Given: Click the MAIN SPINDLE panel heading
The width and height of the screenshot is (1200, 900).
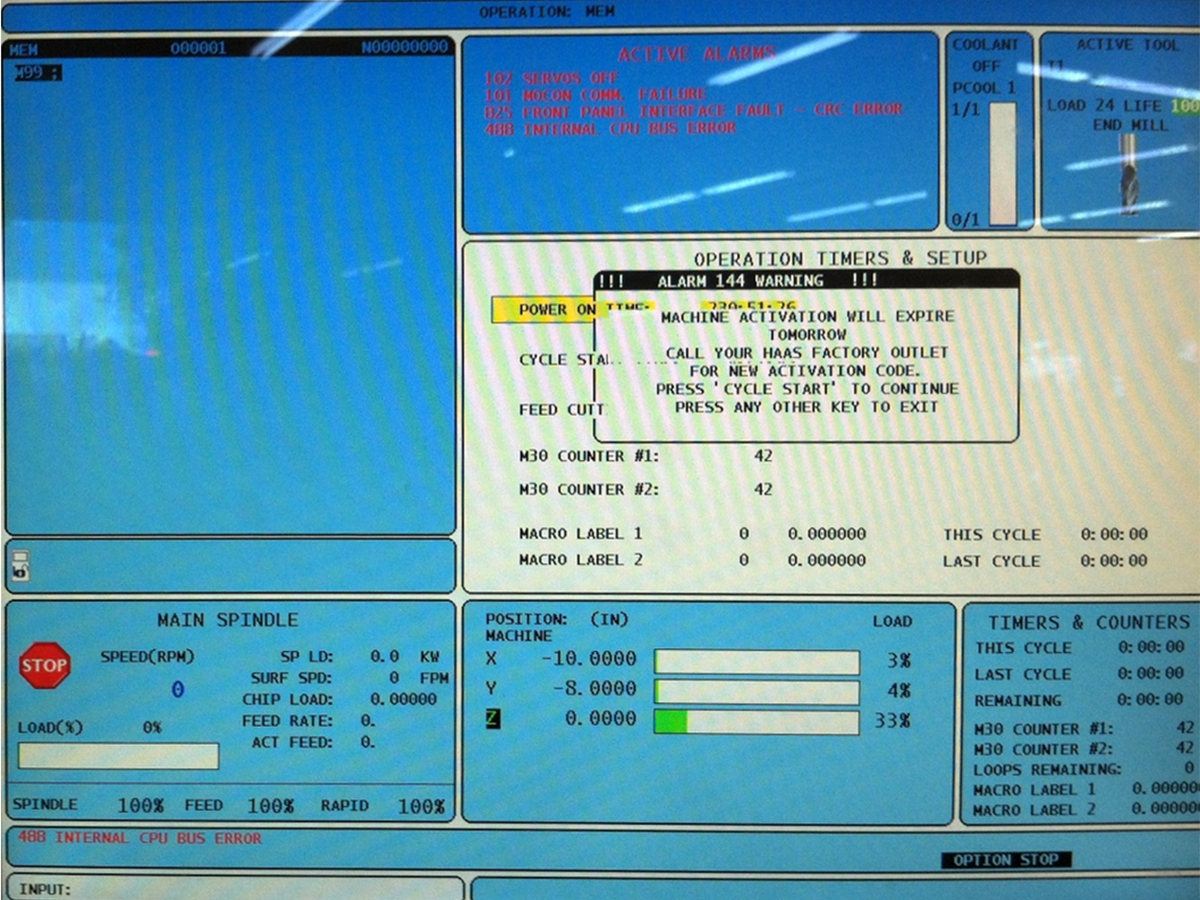Looking at the screenshot, I should [x=227, y=621].
